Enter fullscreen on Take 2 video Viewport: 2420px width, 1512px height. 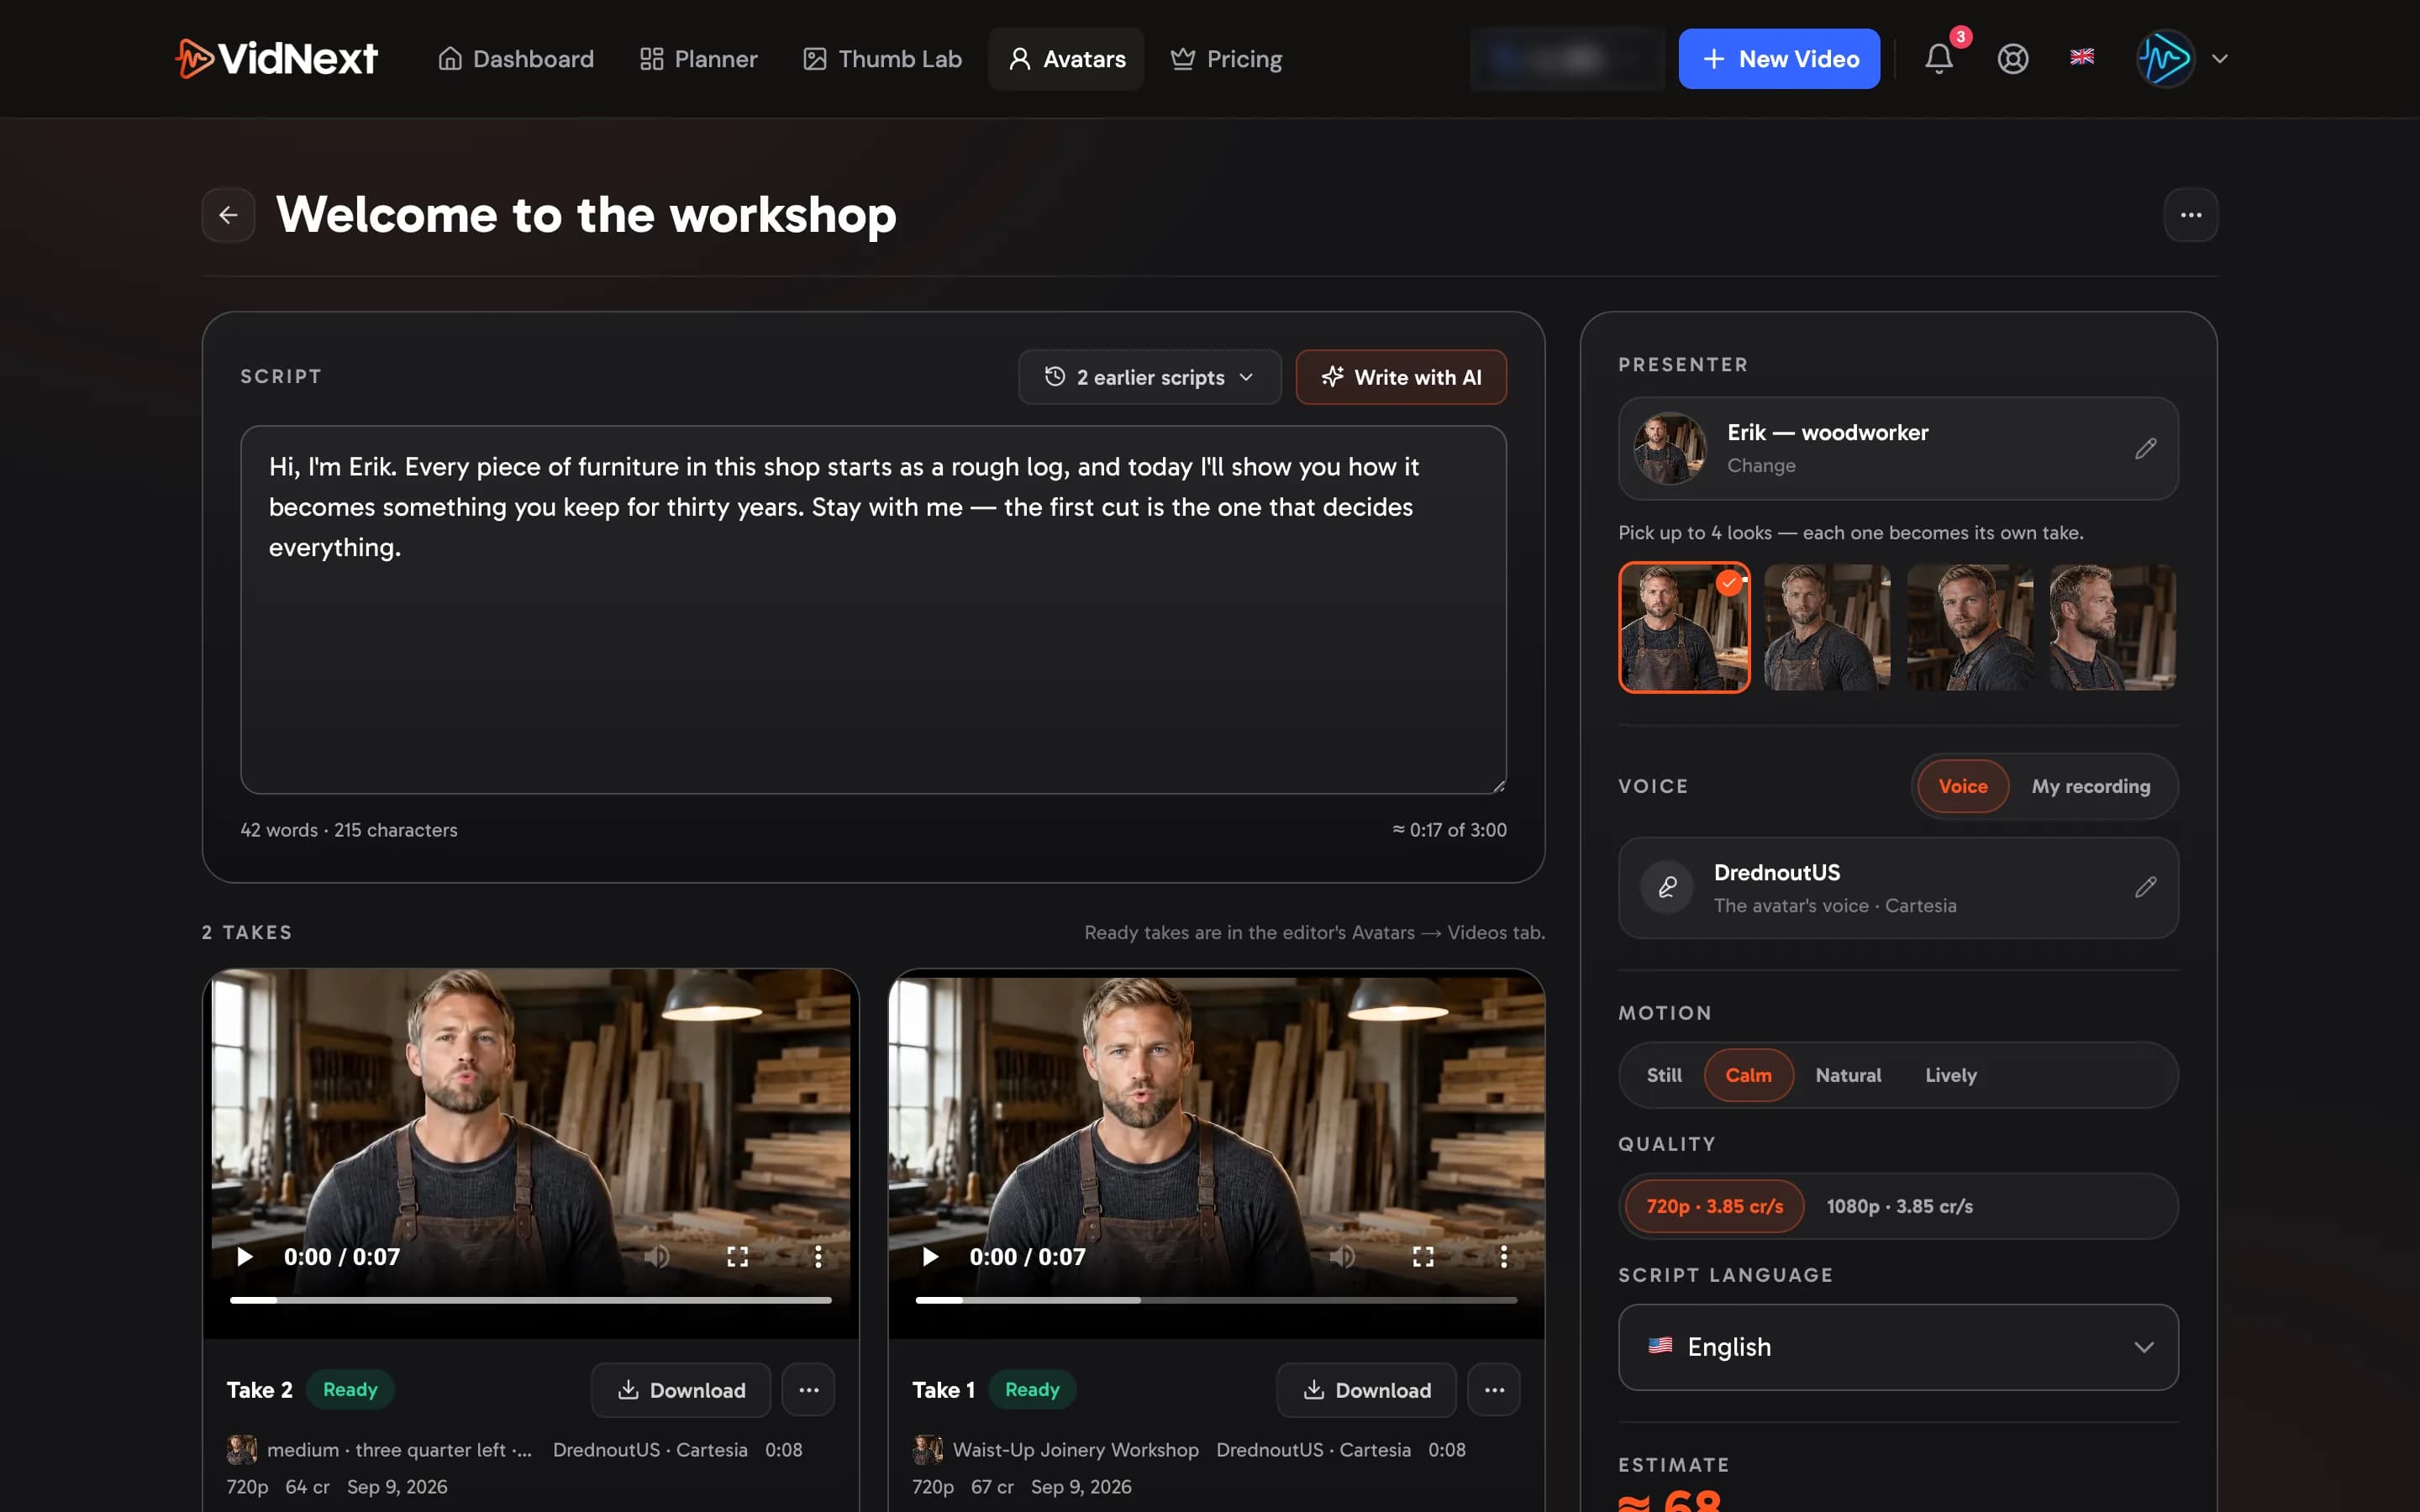coord(737,1256)
